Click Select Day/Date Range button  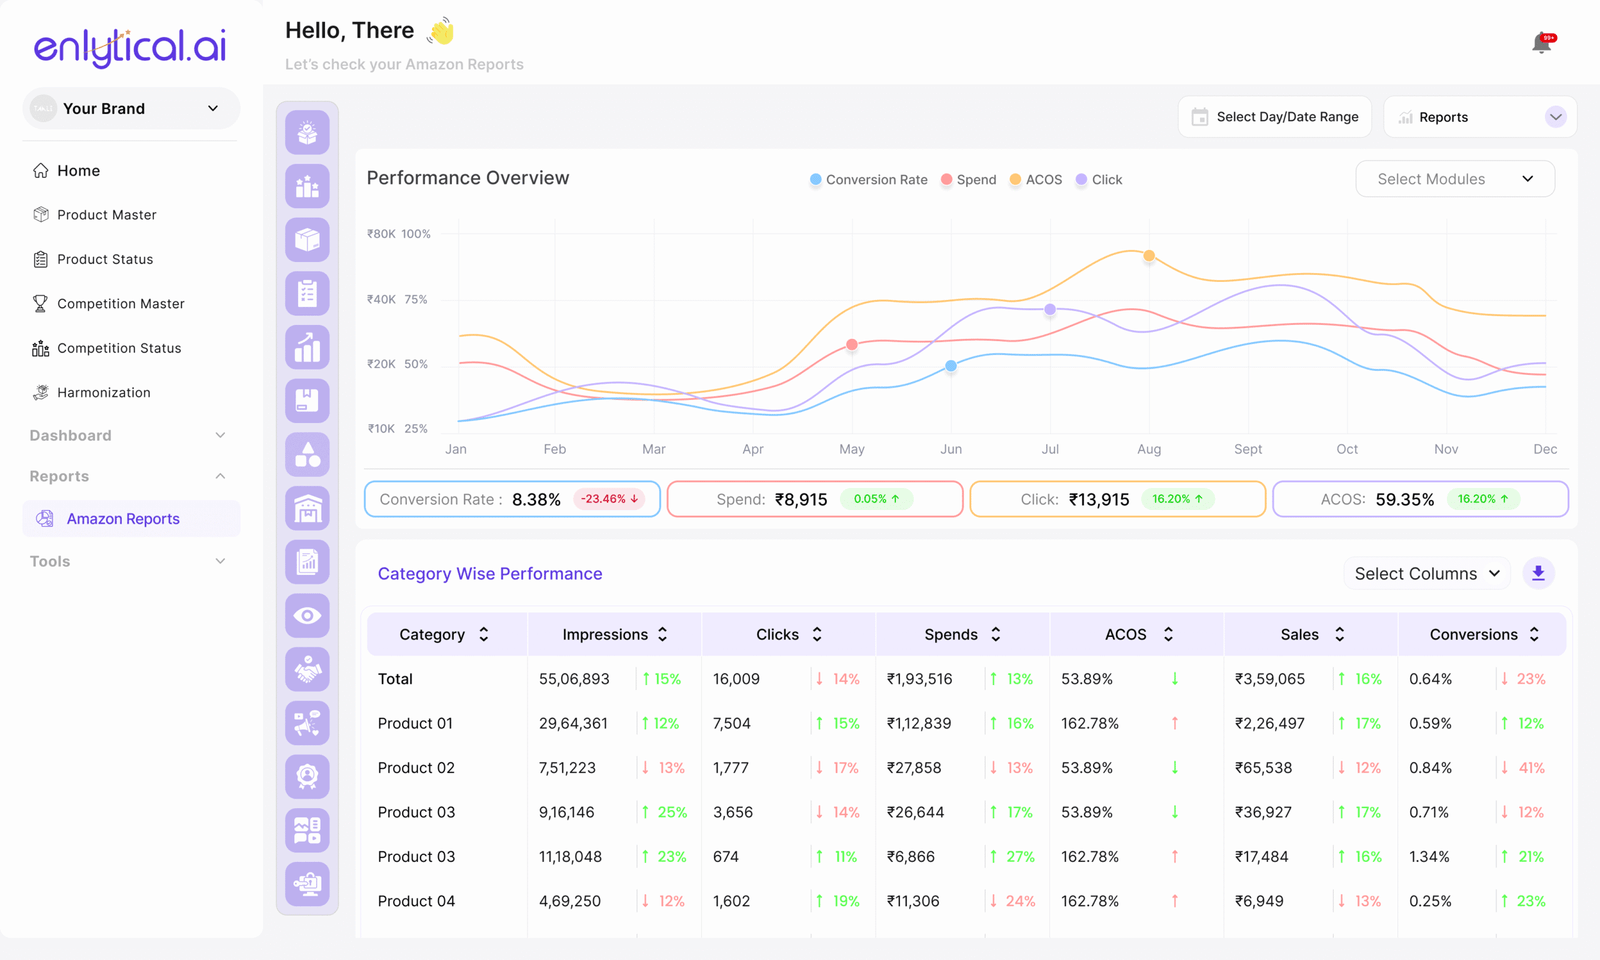[x=1275, y=117]
